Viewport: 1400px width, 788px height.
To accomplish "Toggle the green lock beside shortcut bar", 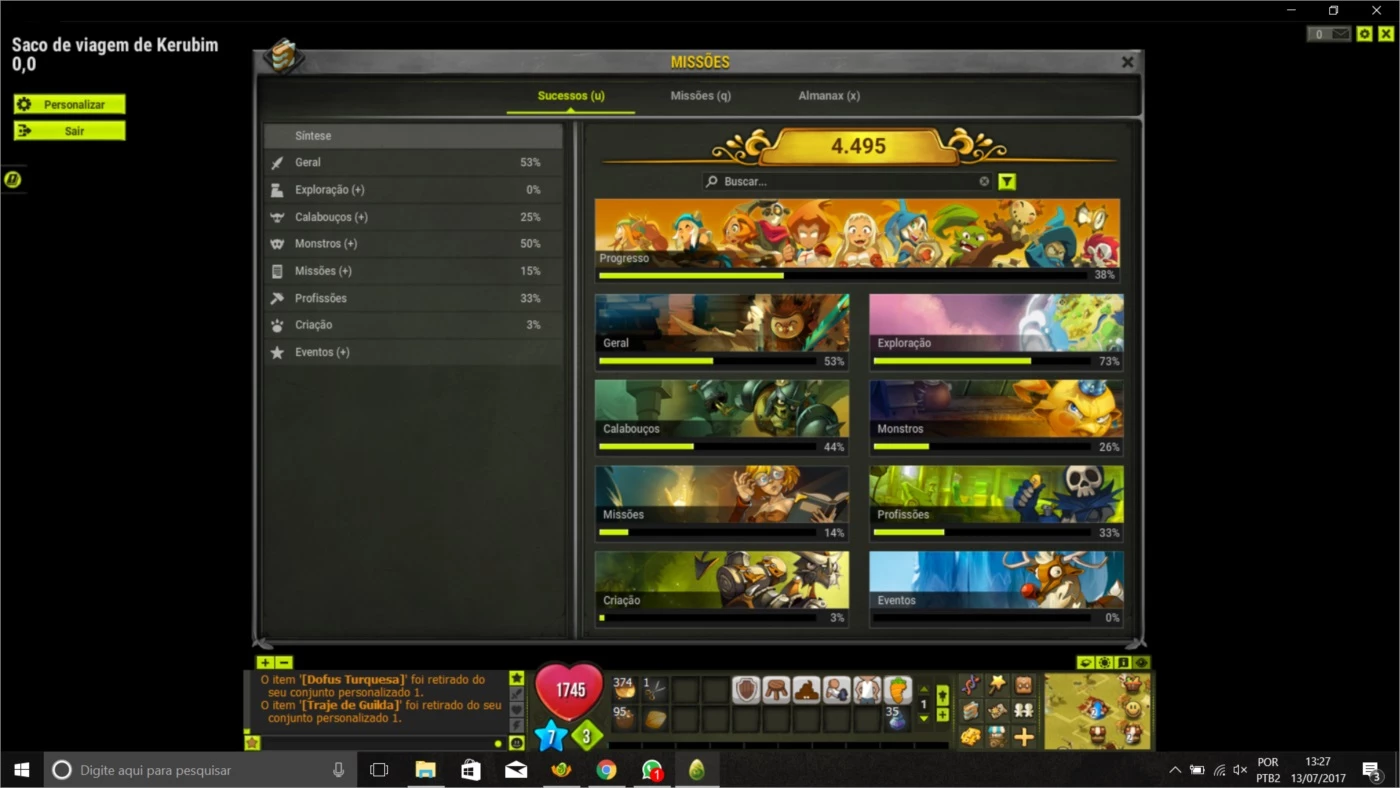I will pyautogui.click(x=942, y=695).
